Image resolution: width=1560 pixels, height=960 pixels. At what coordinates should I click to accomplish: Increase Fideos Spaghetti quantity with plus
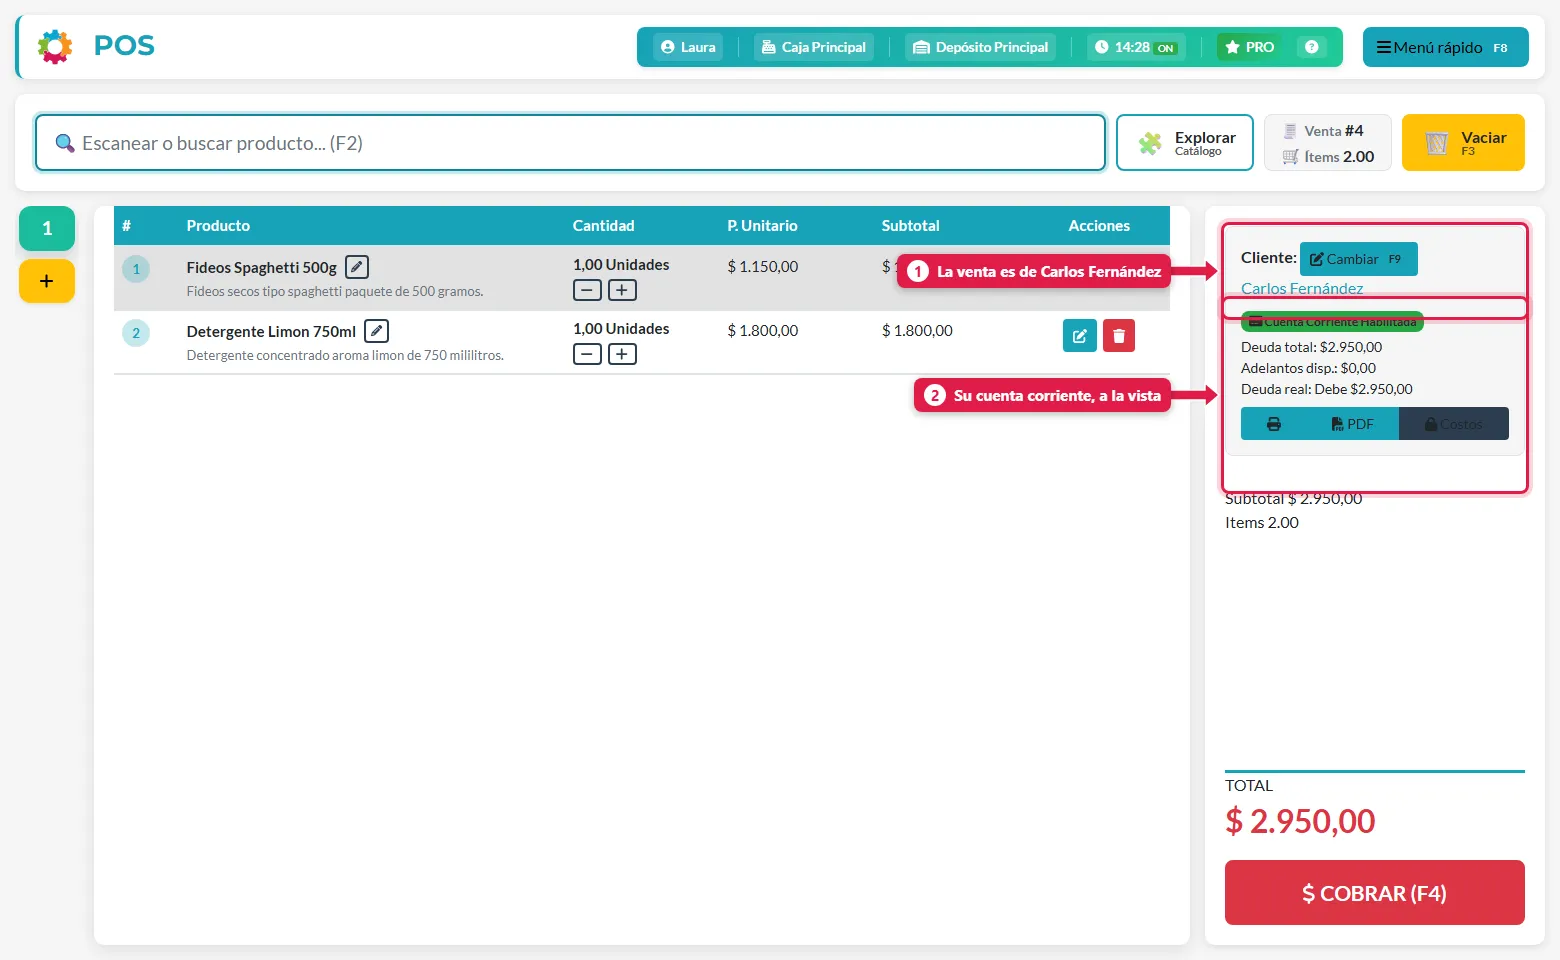coord(622,290)
